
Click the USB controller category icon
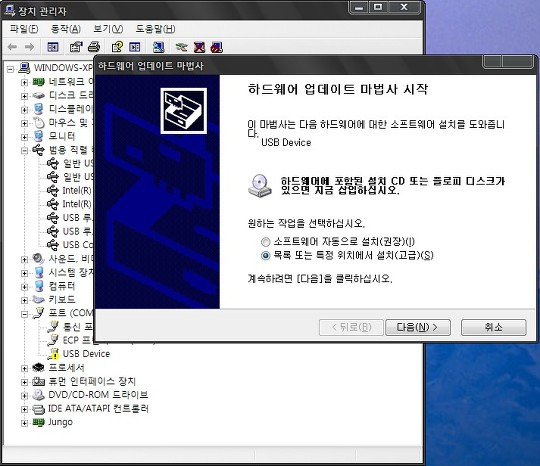(39, 150)
